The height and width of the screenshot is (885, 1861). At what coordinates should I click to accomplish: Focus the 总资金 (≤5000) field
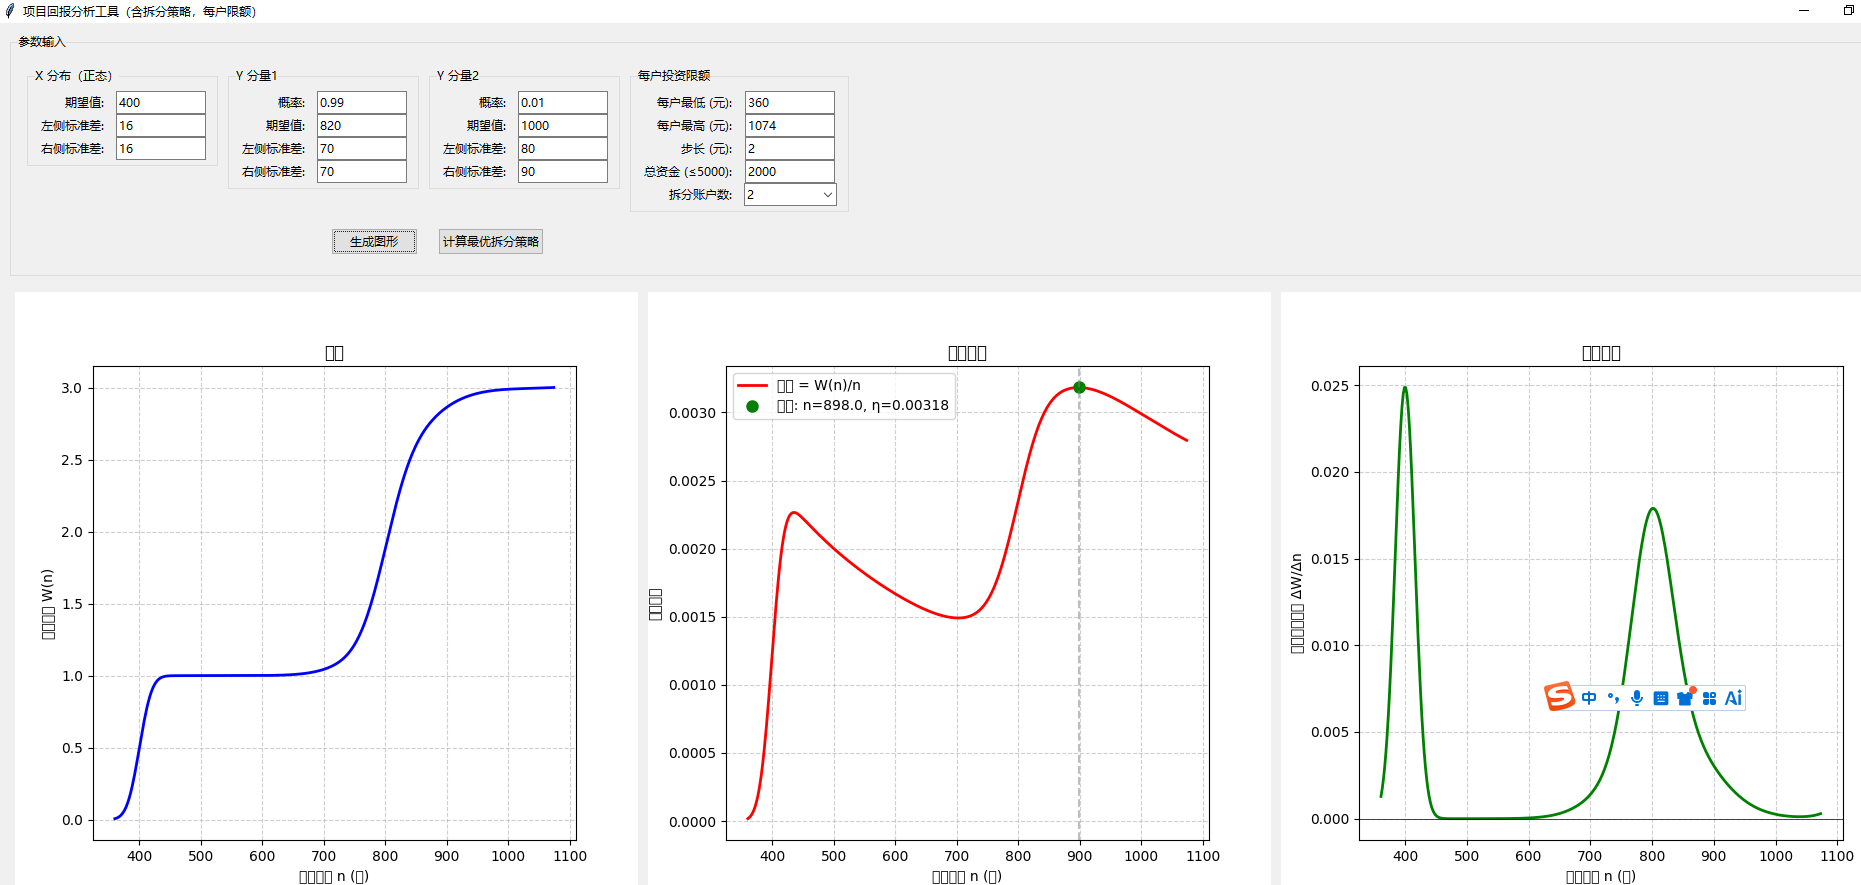tap(790, 172)
